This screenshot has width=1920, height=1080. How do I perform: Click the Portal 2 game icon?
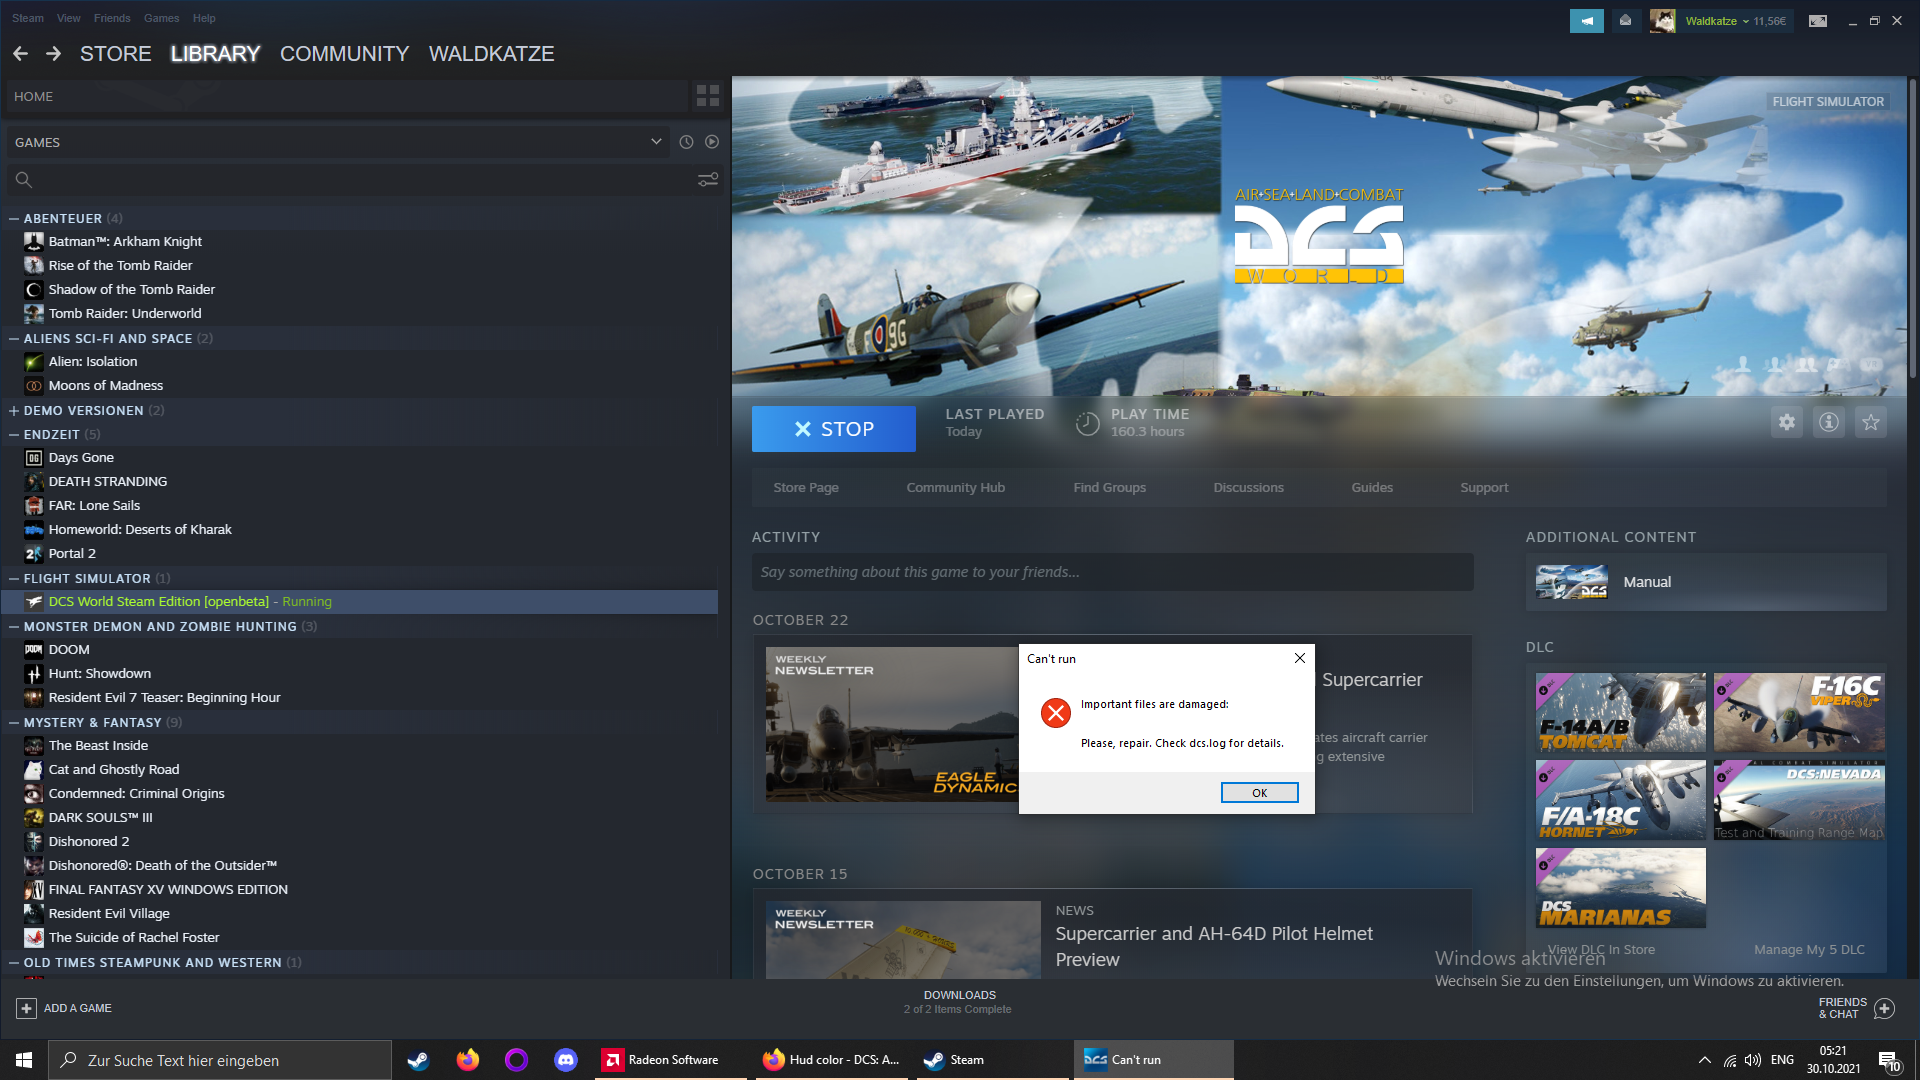point(34,553)
